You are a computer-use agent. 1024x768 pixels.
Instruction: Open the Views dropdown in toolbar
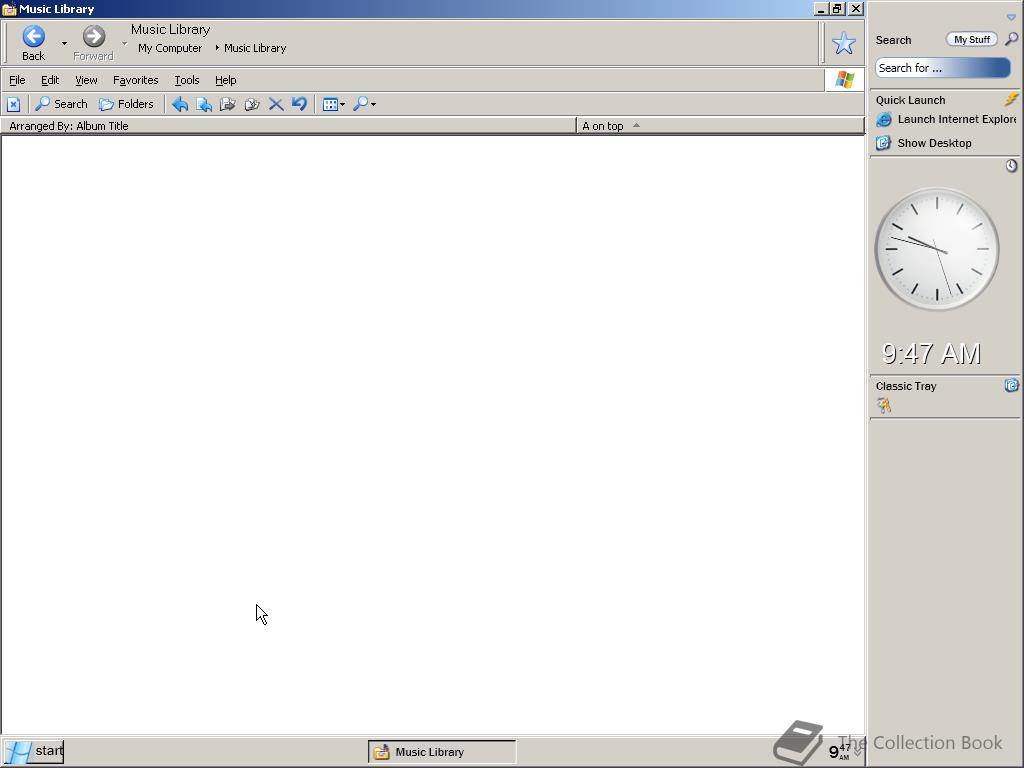pyautogui.click(x=334, y=104)
